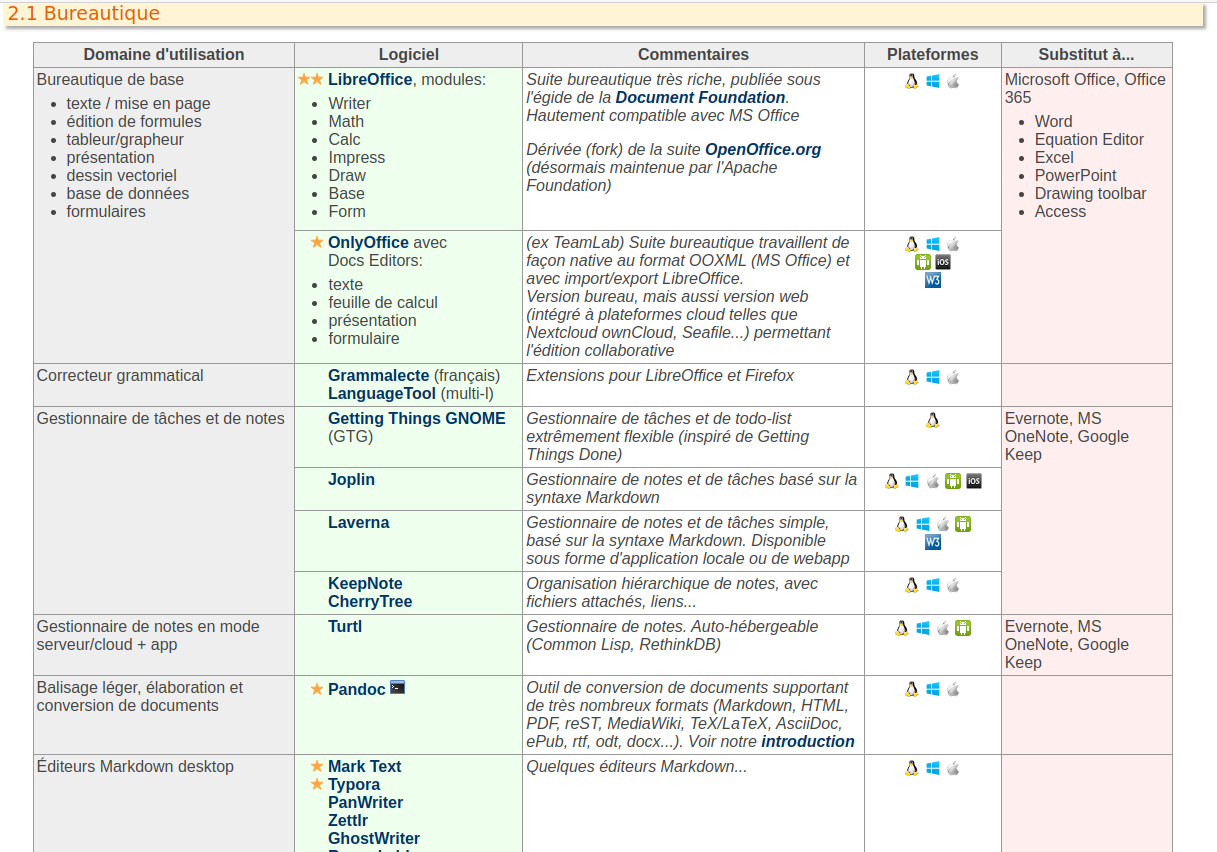Screen dimensions: 1217x852
Task: Click the star icon next to Typora
Action: tap(317, 785)
